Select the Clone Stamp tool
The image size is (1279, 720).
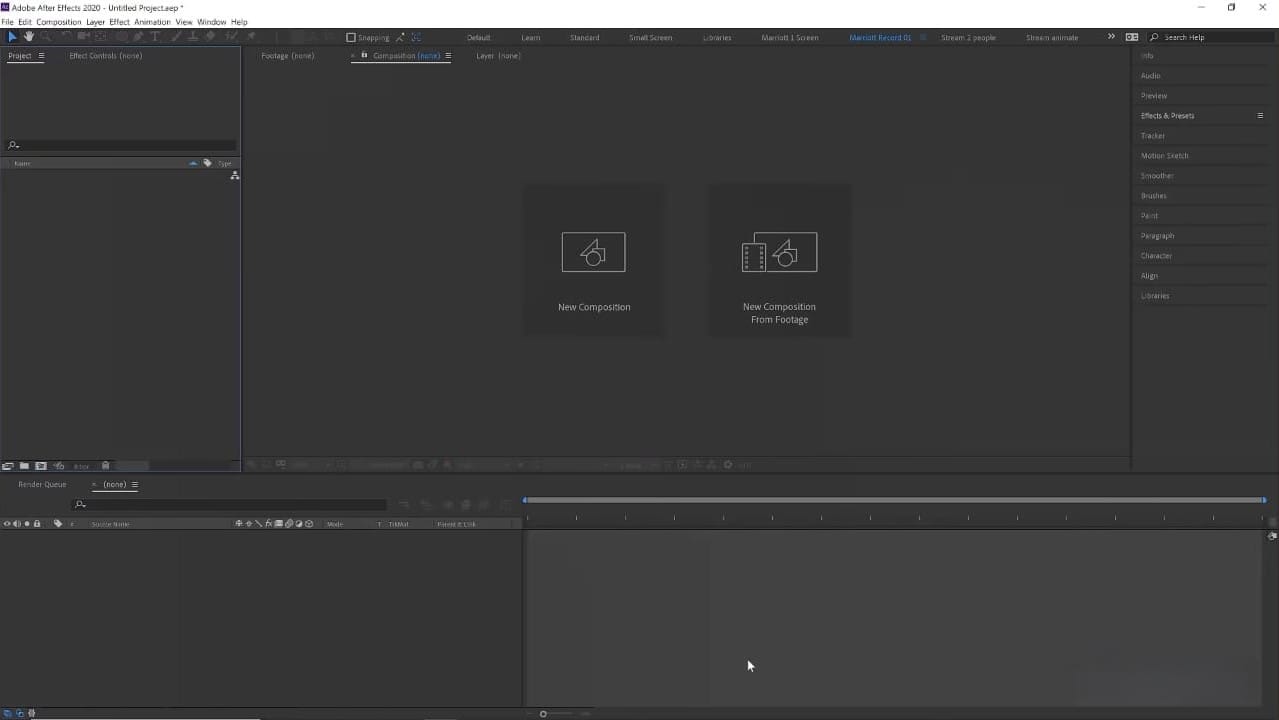click(x=193, y=37)
